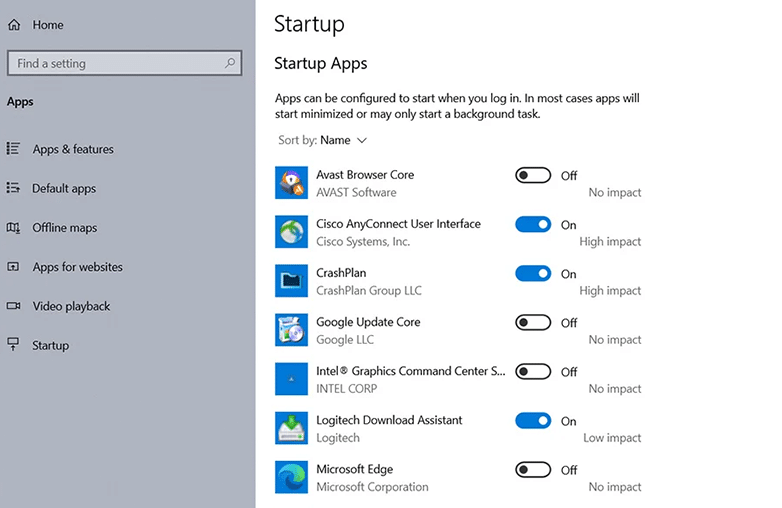The image size is (782, 508).
Task: Click the Apps for websites icon
Action: [13, 267]
